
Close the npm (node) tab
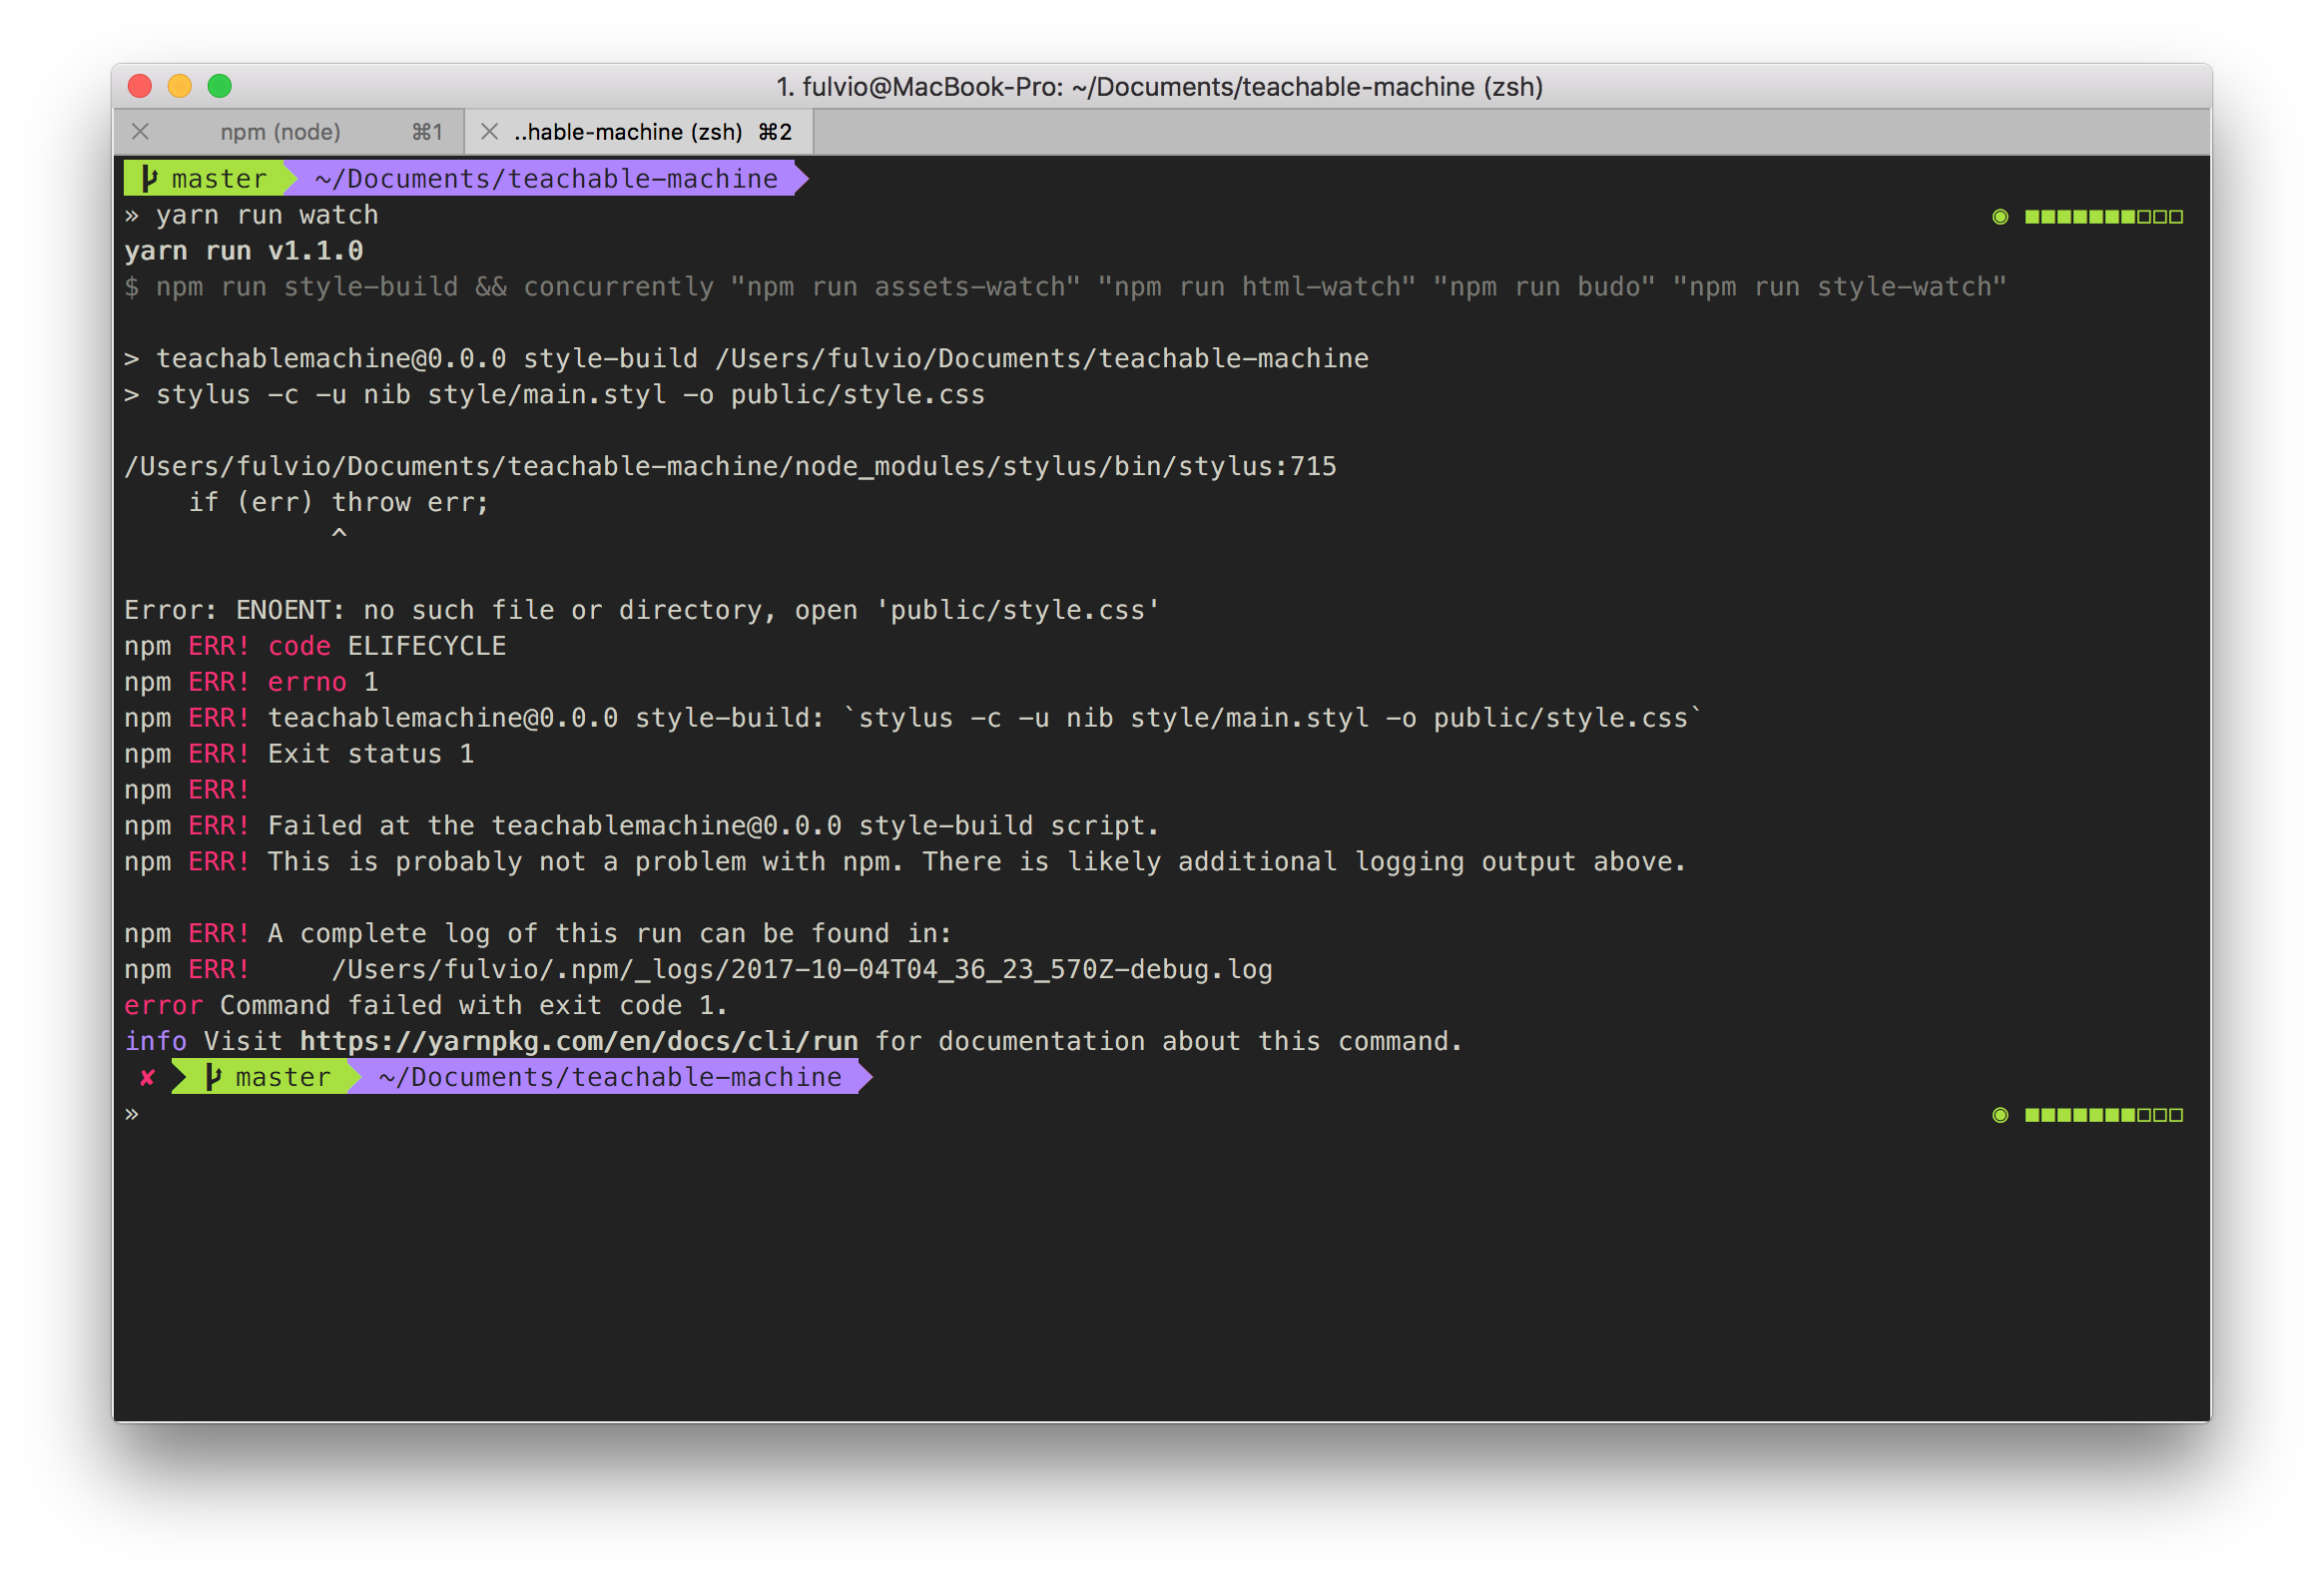pyautogui.click(x=141, y=132)
